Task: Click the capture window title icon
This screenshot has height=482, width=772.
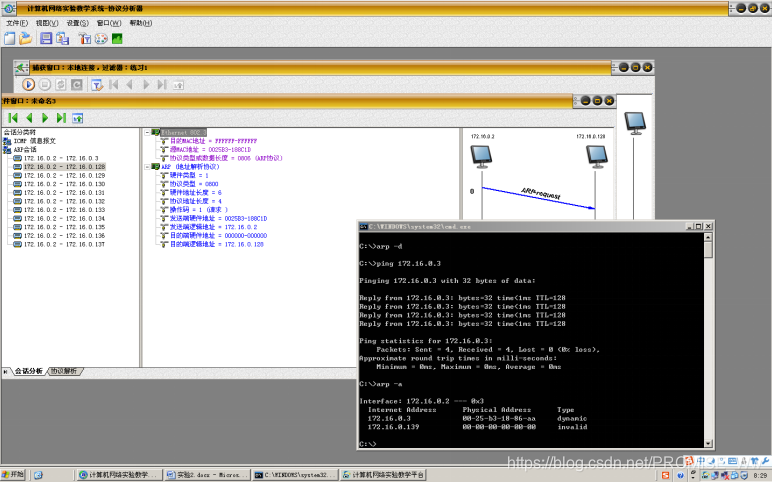Action: point(21,67)
